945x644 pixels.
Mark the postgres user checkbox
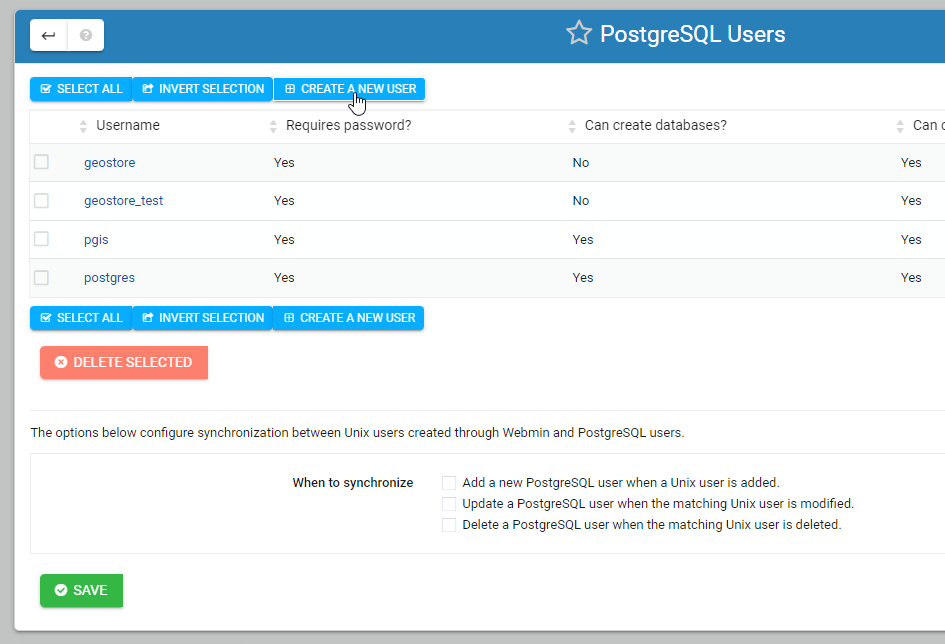(x=41, y=277)
